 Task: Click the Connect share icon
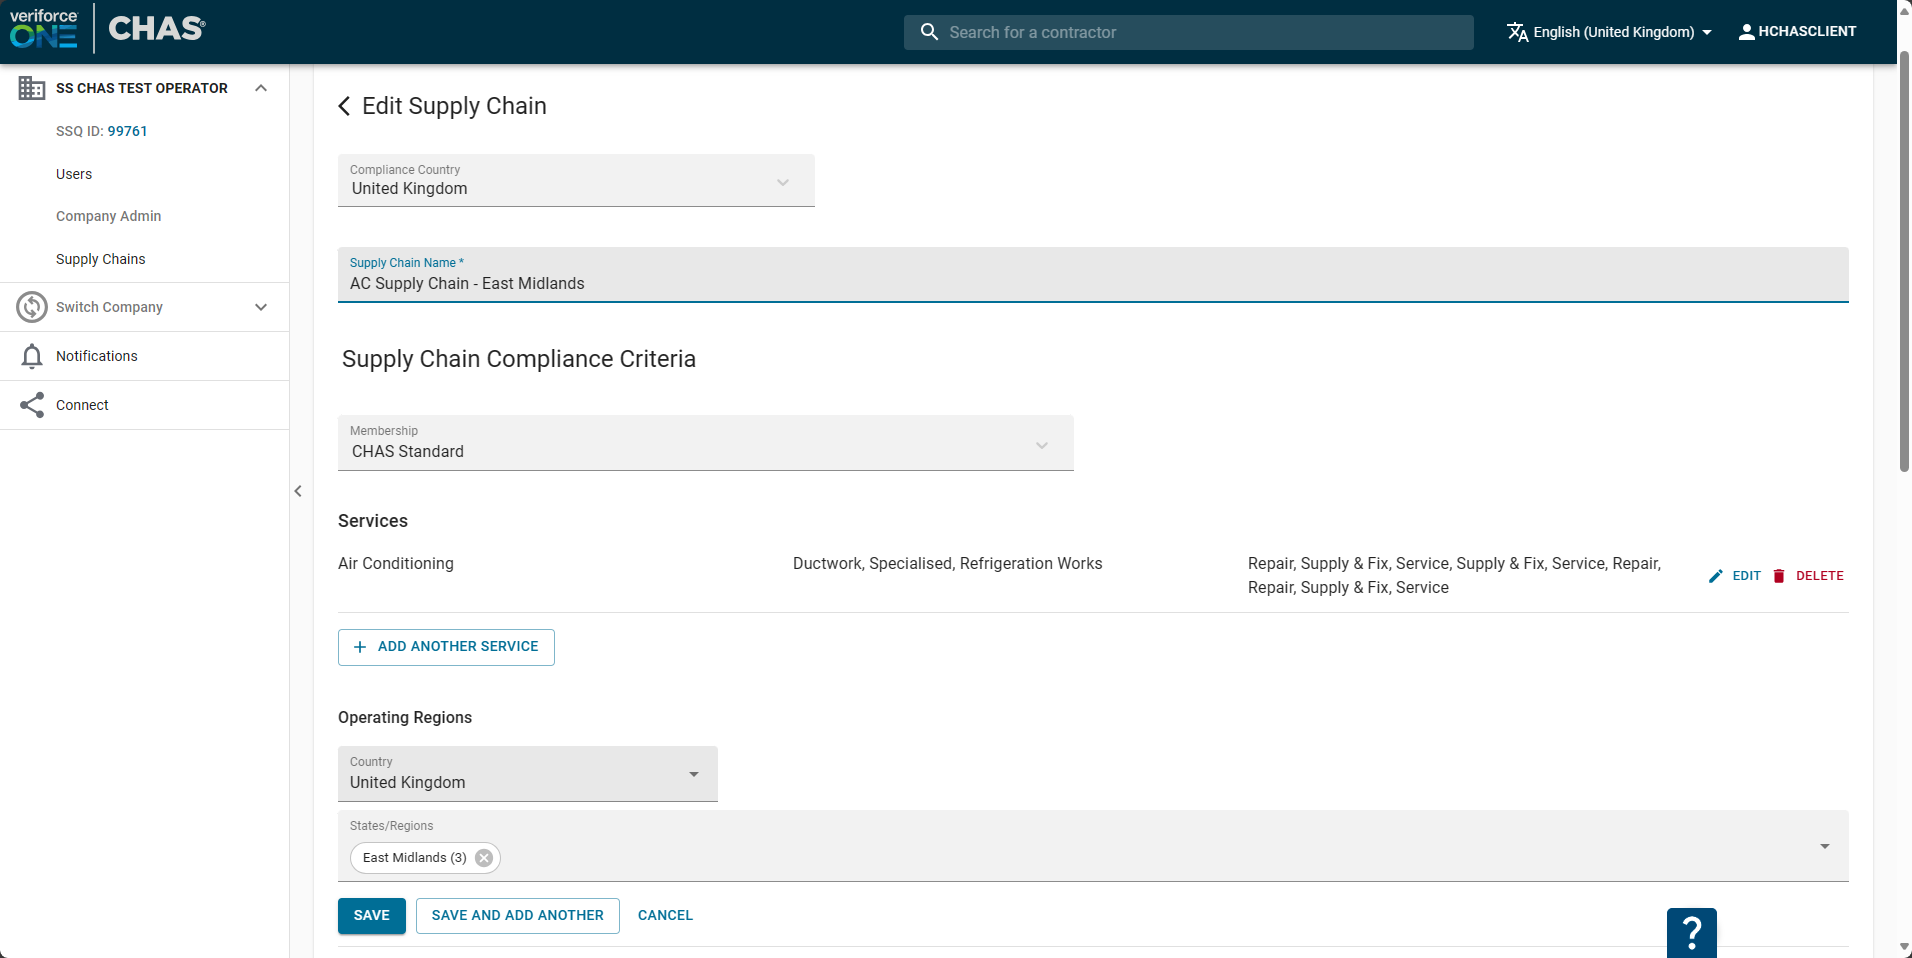pyautogui.click(x=32, y=405)
